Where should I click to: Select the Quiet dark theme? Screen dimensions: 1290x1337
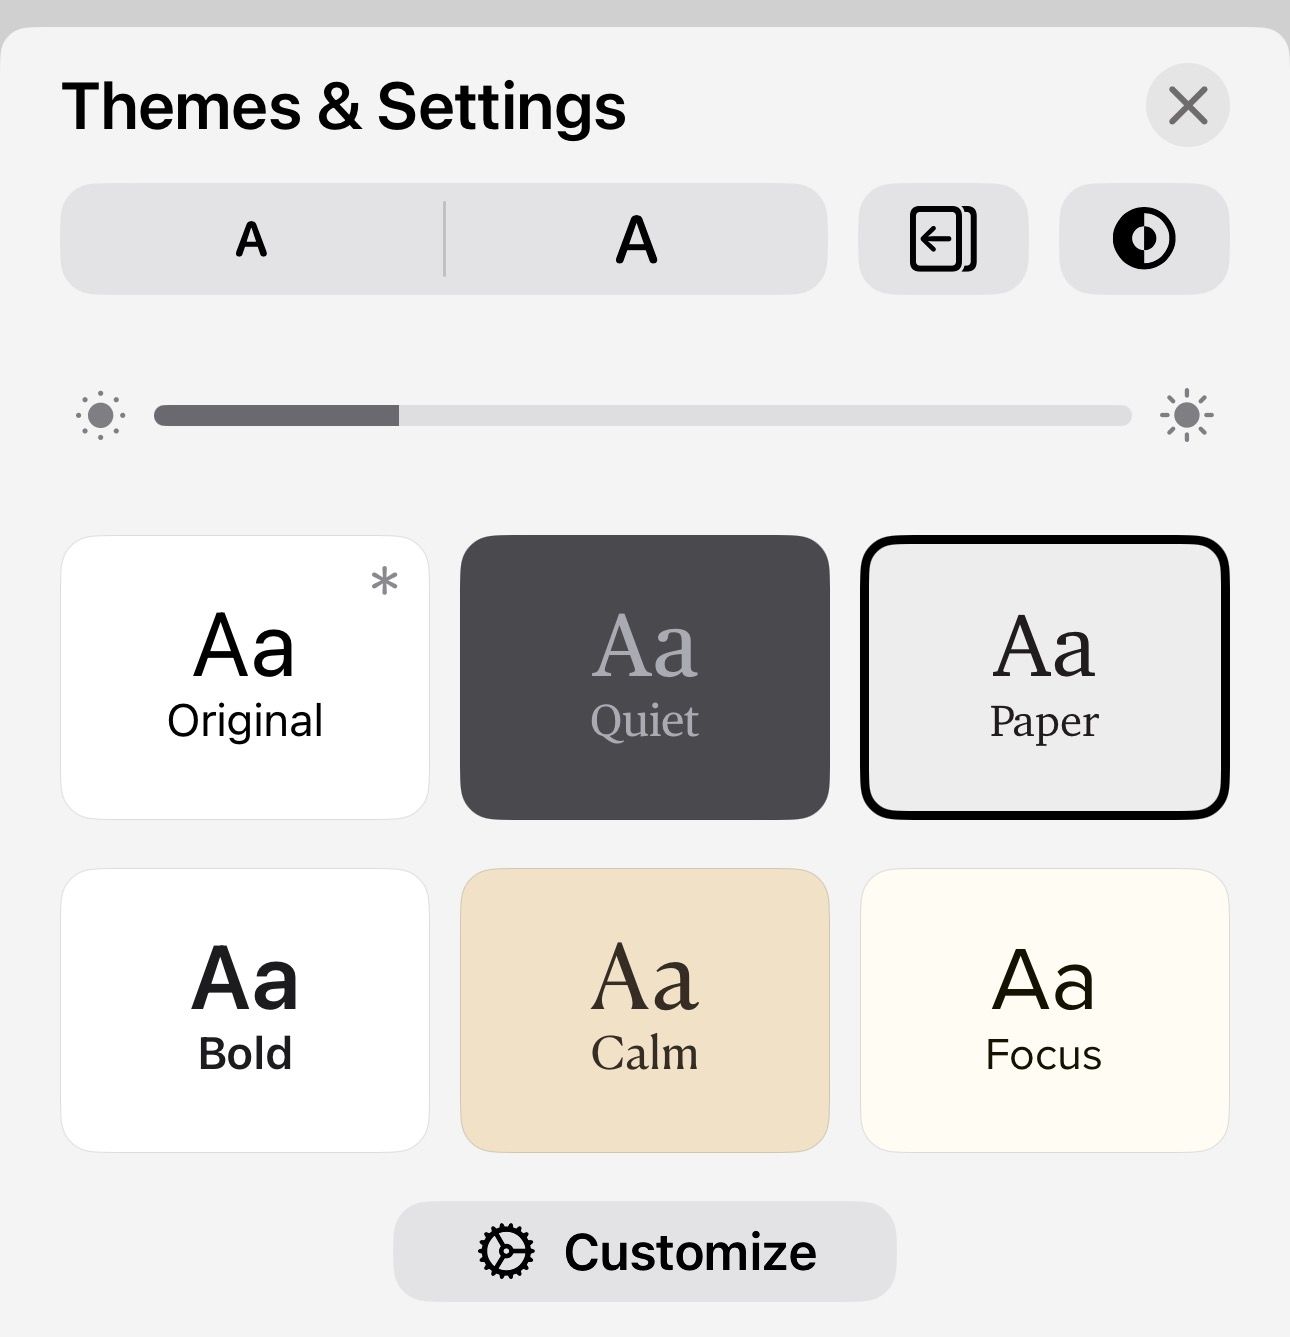click(x=645, y=677)
